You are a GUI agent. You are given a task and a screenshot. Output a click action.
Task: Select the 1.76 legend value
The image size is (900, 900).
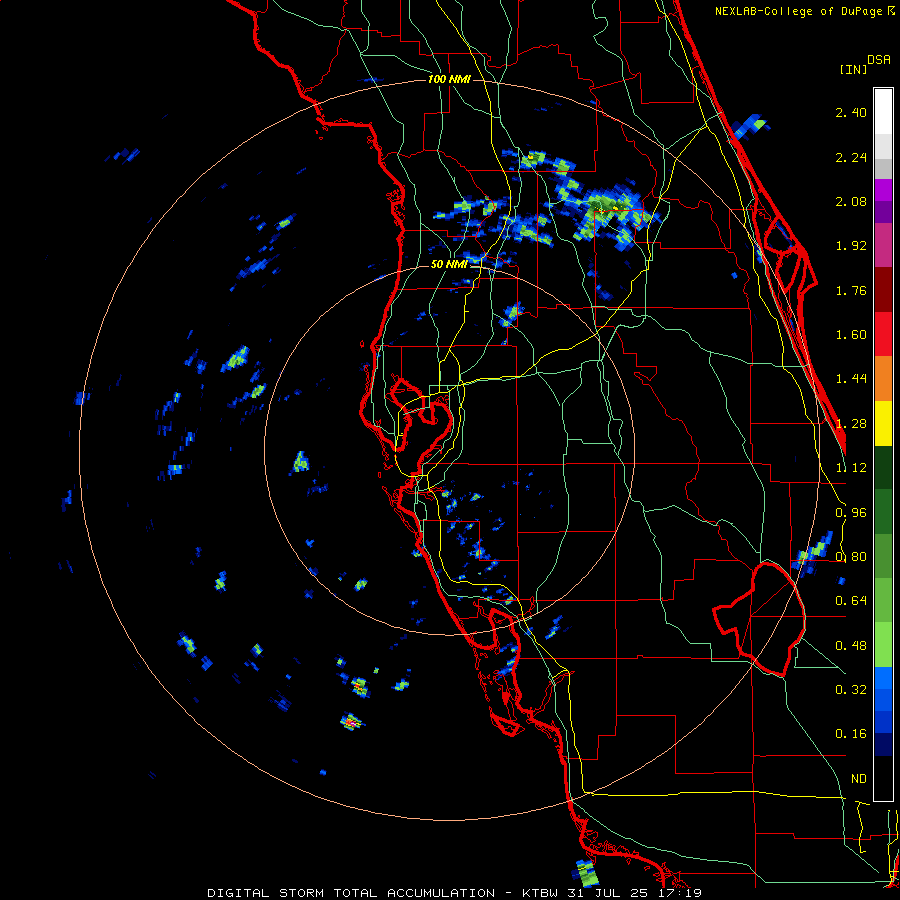point(851,290)
